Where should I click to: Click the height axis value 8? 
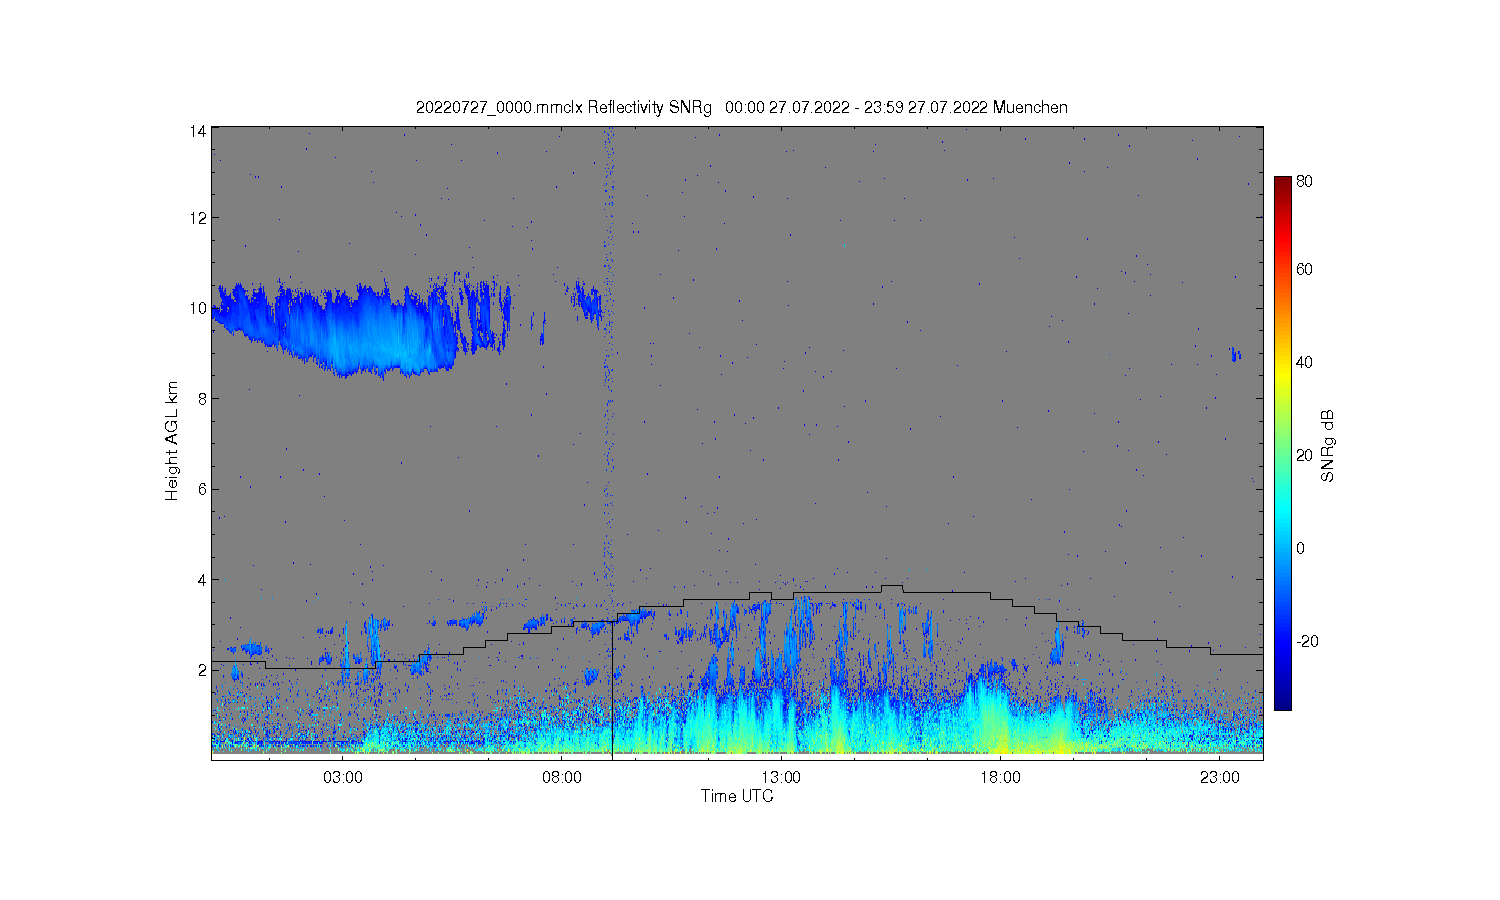tap(203, 399)
